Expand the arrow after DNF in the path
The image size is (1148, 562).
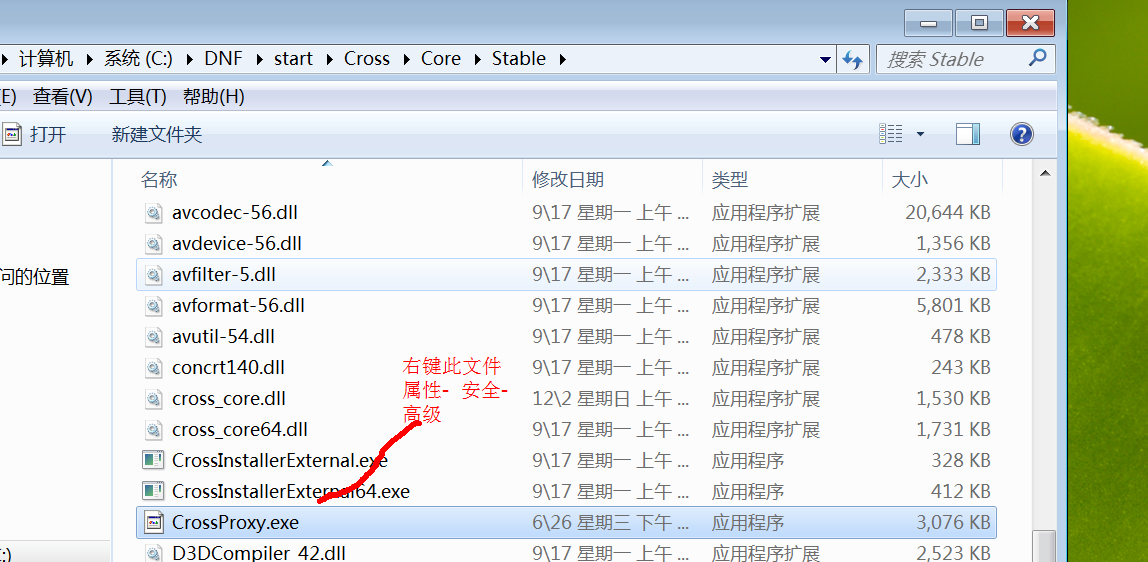259,59
